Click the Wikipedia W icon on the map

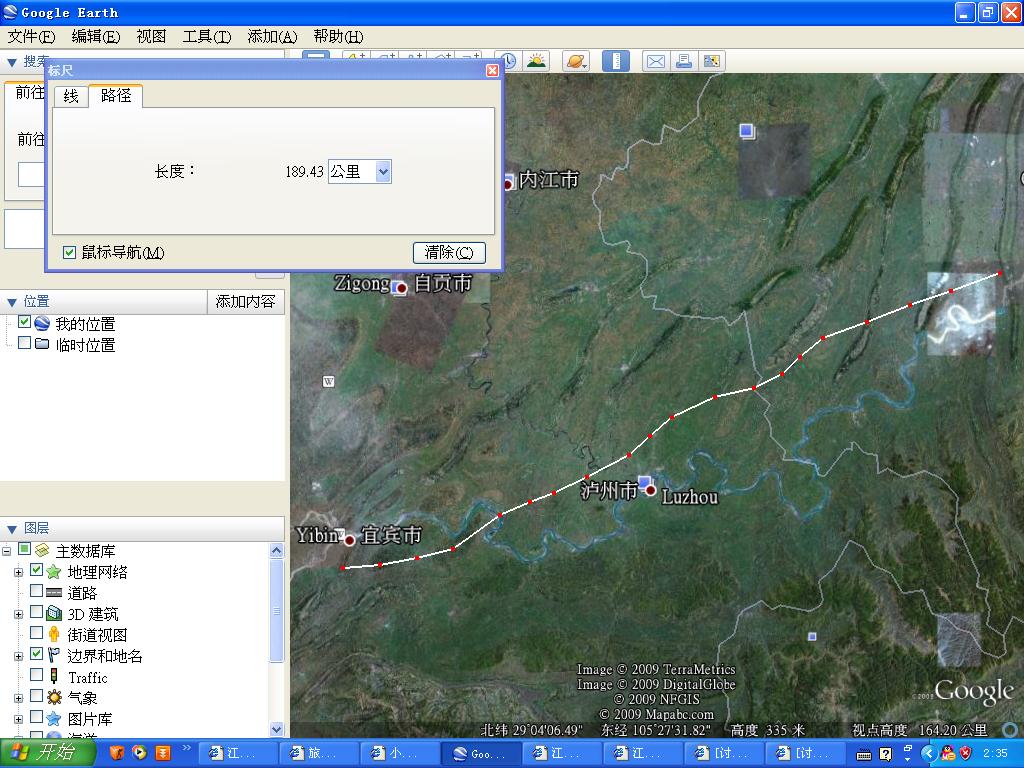(x=328, y=381)
